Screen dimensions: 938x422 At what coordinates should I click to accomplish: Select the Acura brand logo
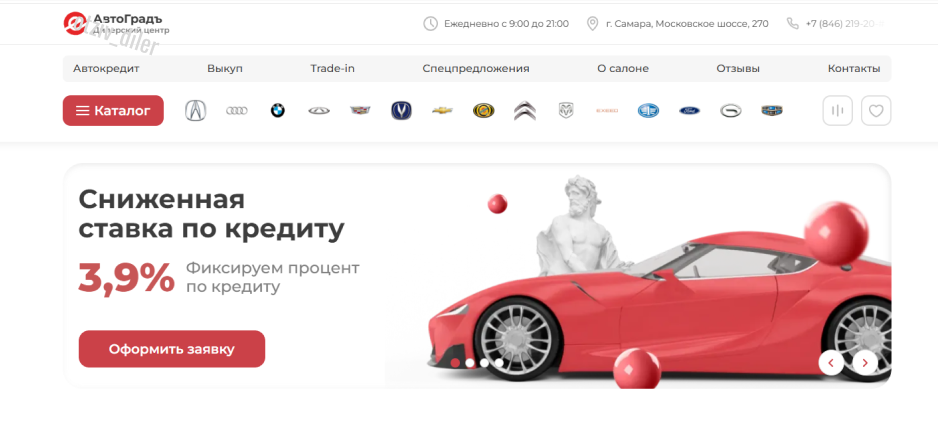(195, 110)
